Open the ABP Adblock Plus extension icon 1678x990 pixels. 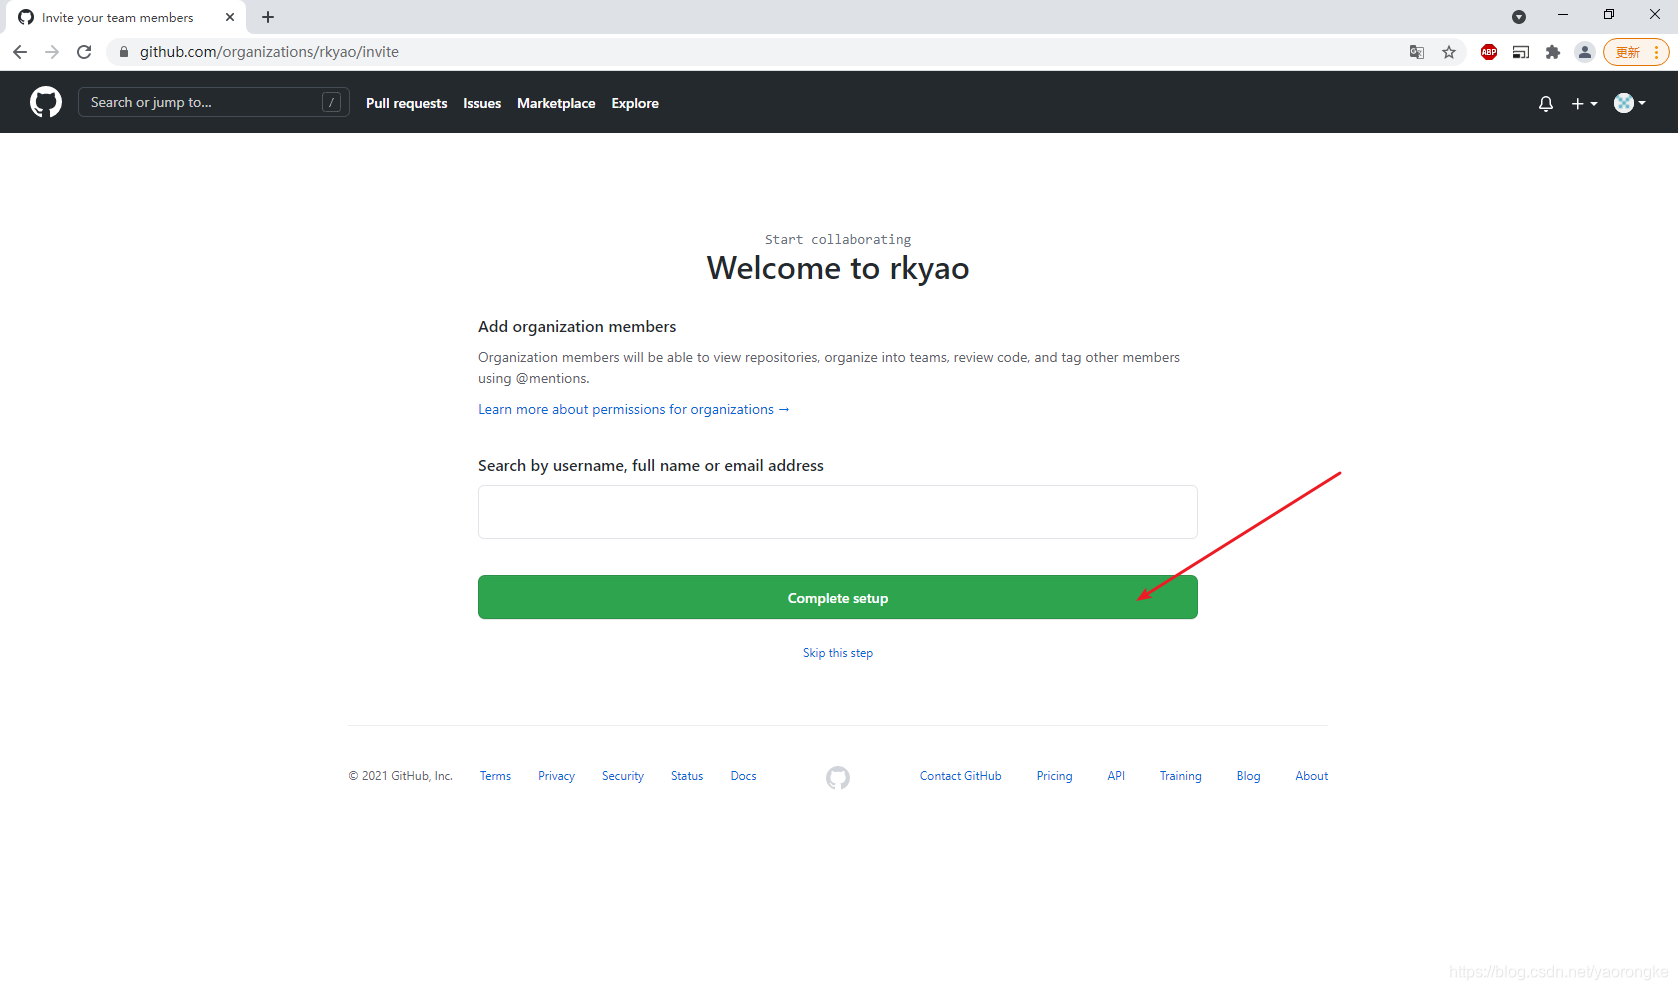pyautogui.click(x=1489, y=52)
